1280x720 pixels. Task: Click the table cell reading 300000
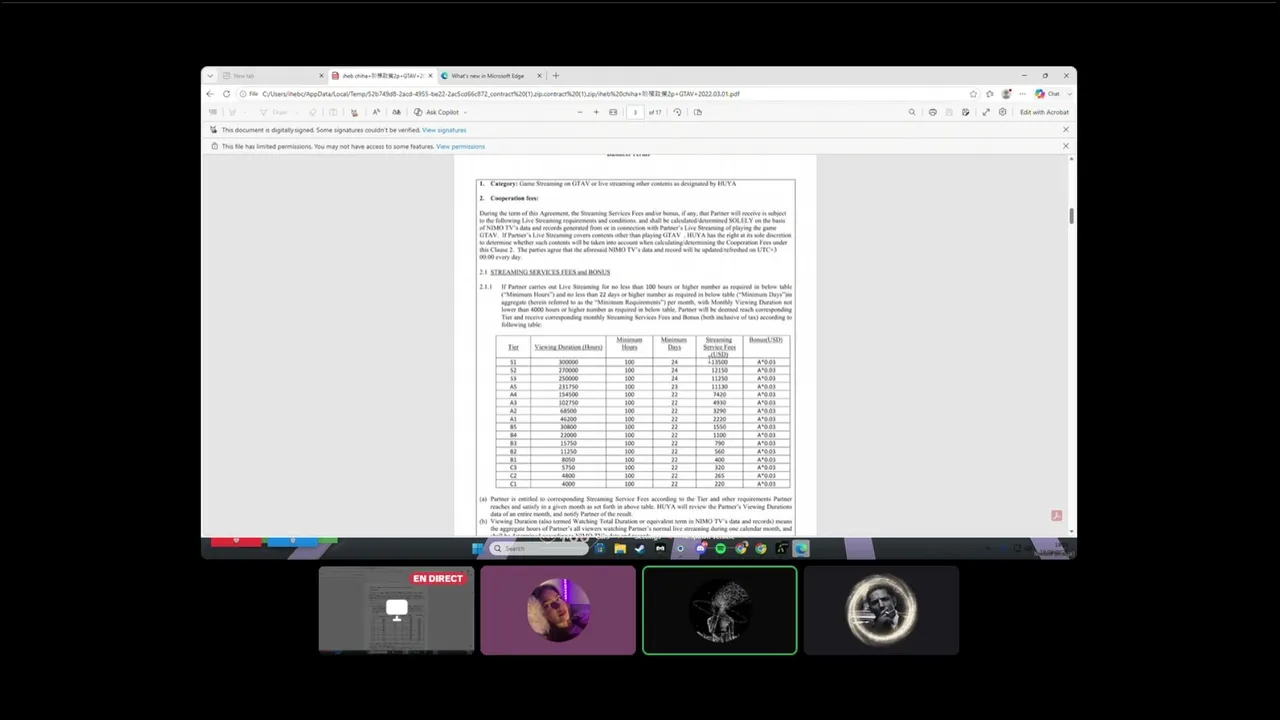click(x=568, y=362)
